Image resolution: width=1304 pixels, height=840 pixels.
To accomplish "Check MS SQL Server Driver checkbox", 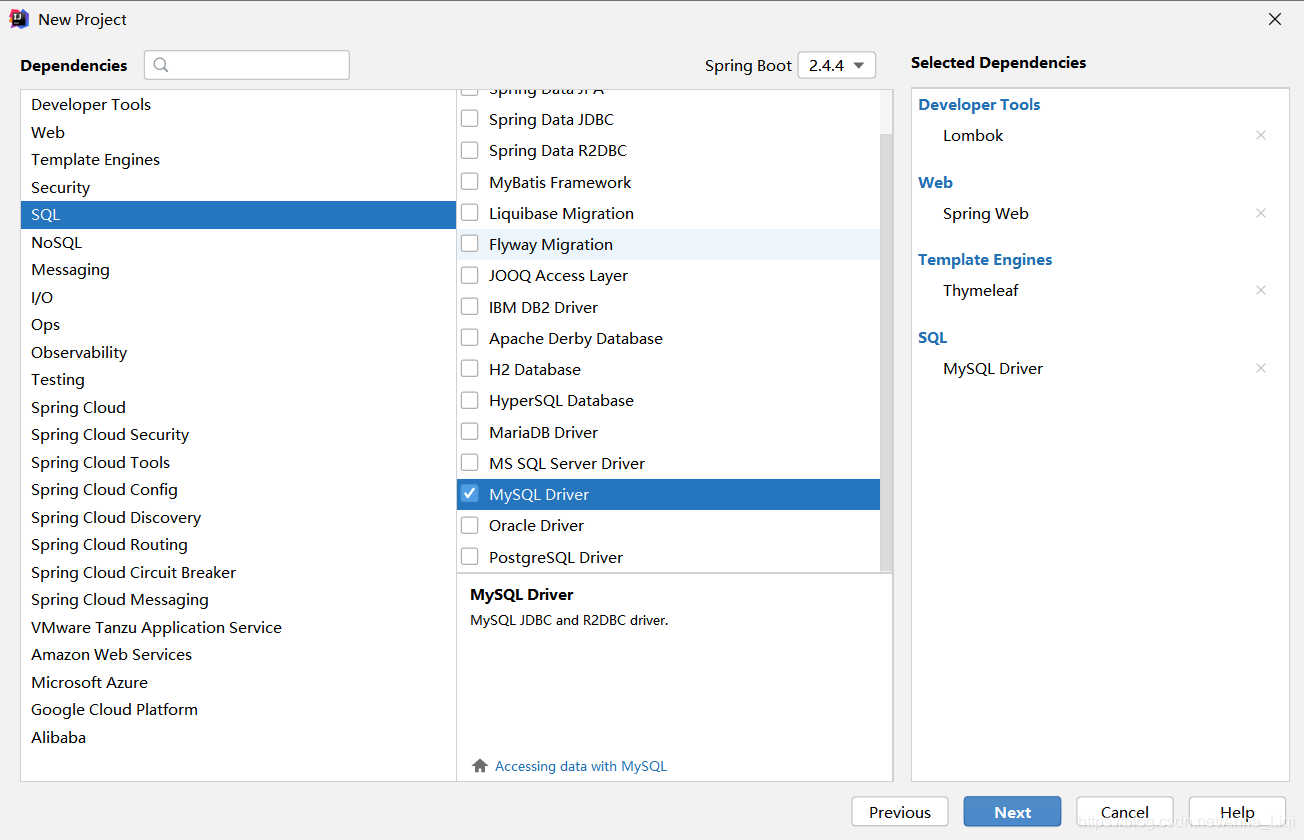I will [469, 463].
